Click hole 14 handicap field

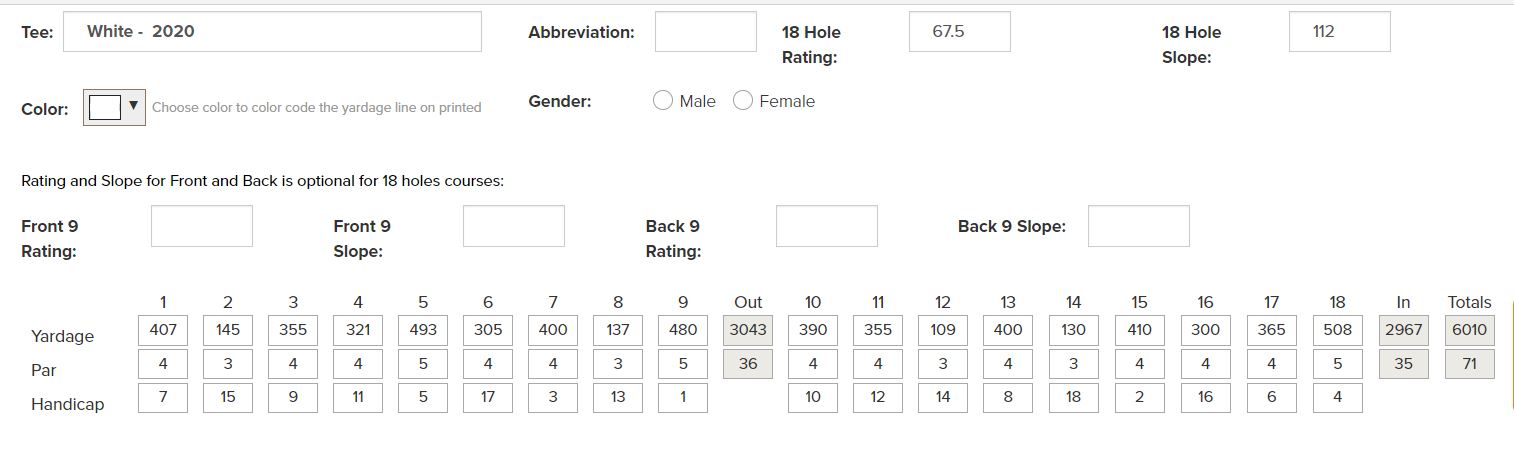1073,397
